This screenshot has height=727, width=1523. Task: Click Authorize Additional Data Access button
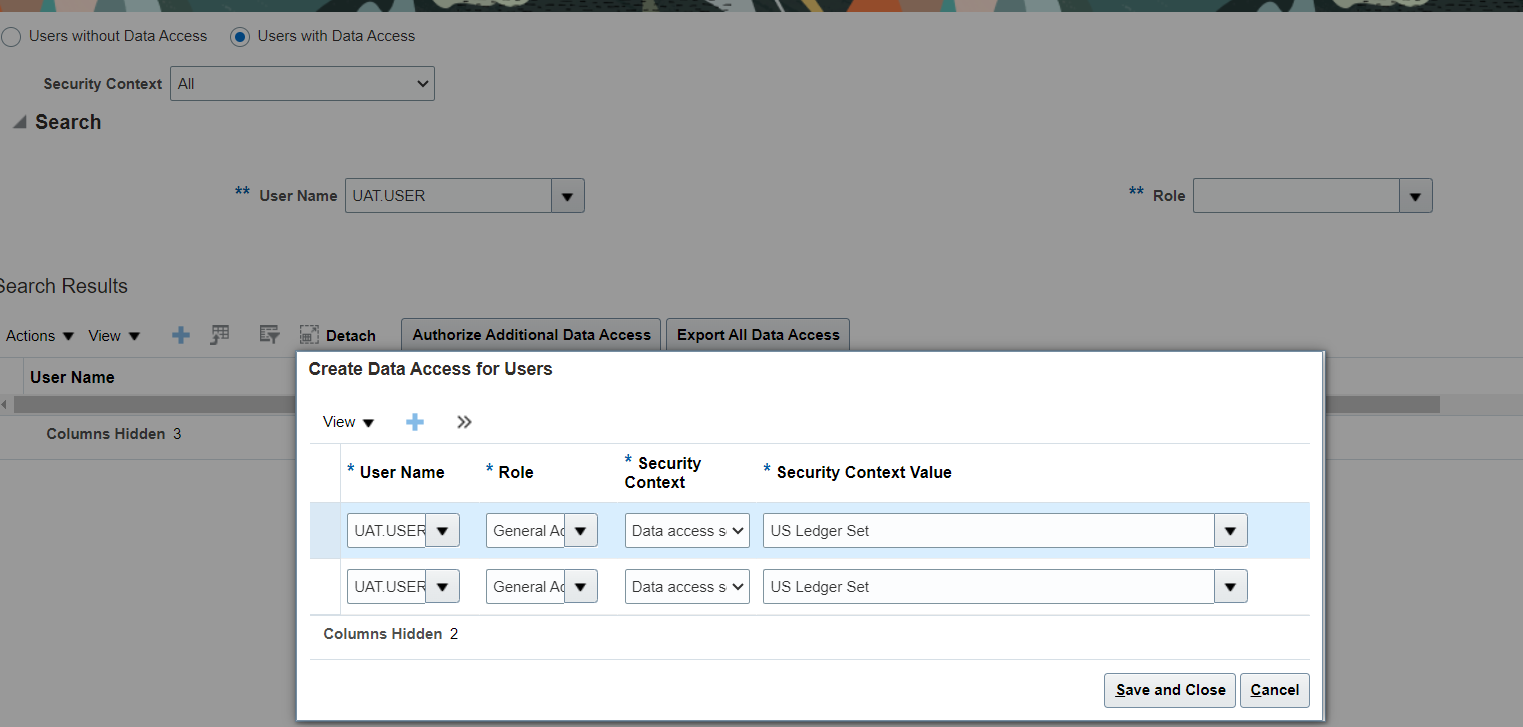[531, 335]
